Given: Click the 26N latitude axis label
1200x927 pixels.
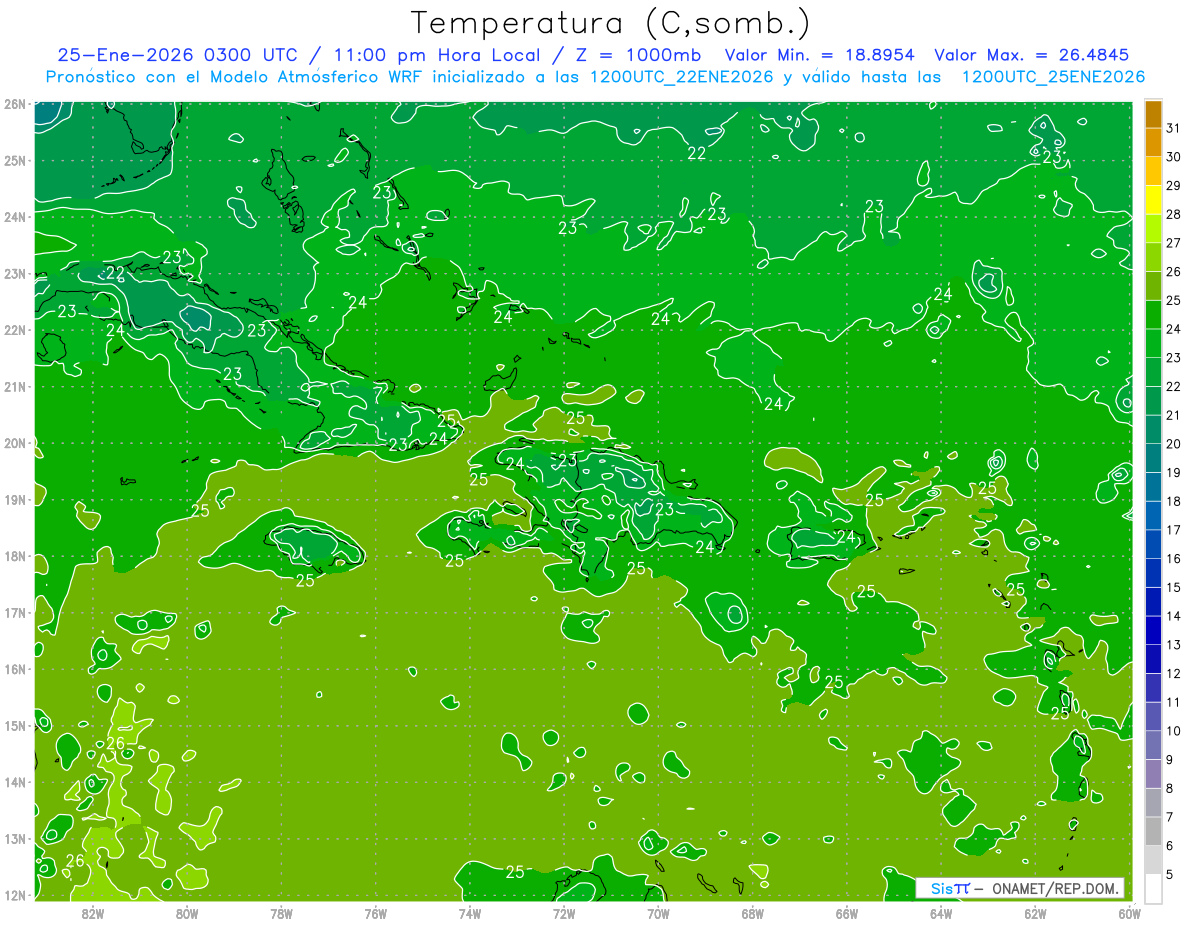Looking at the screenshot, I should coord(14,104).
